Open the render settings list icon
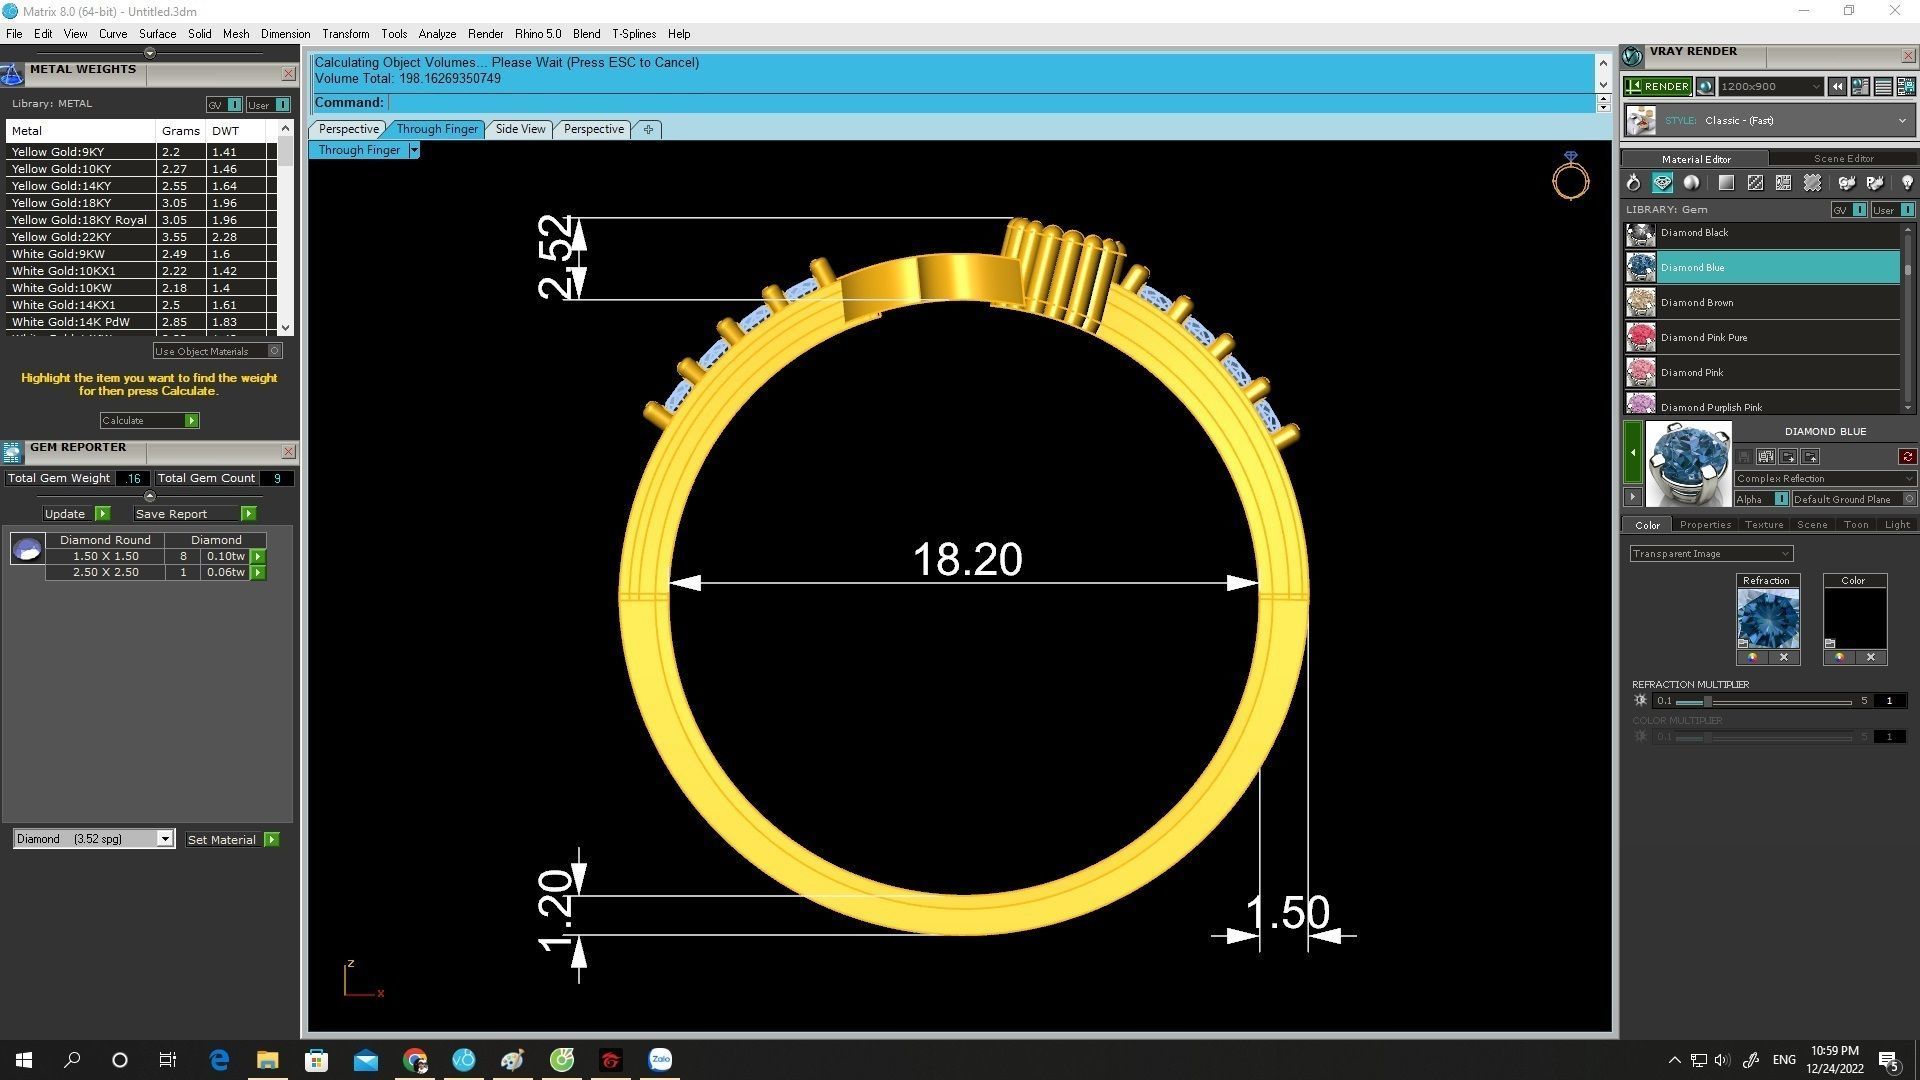 (x=1883, y=87)
